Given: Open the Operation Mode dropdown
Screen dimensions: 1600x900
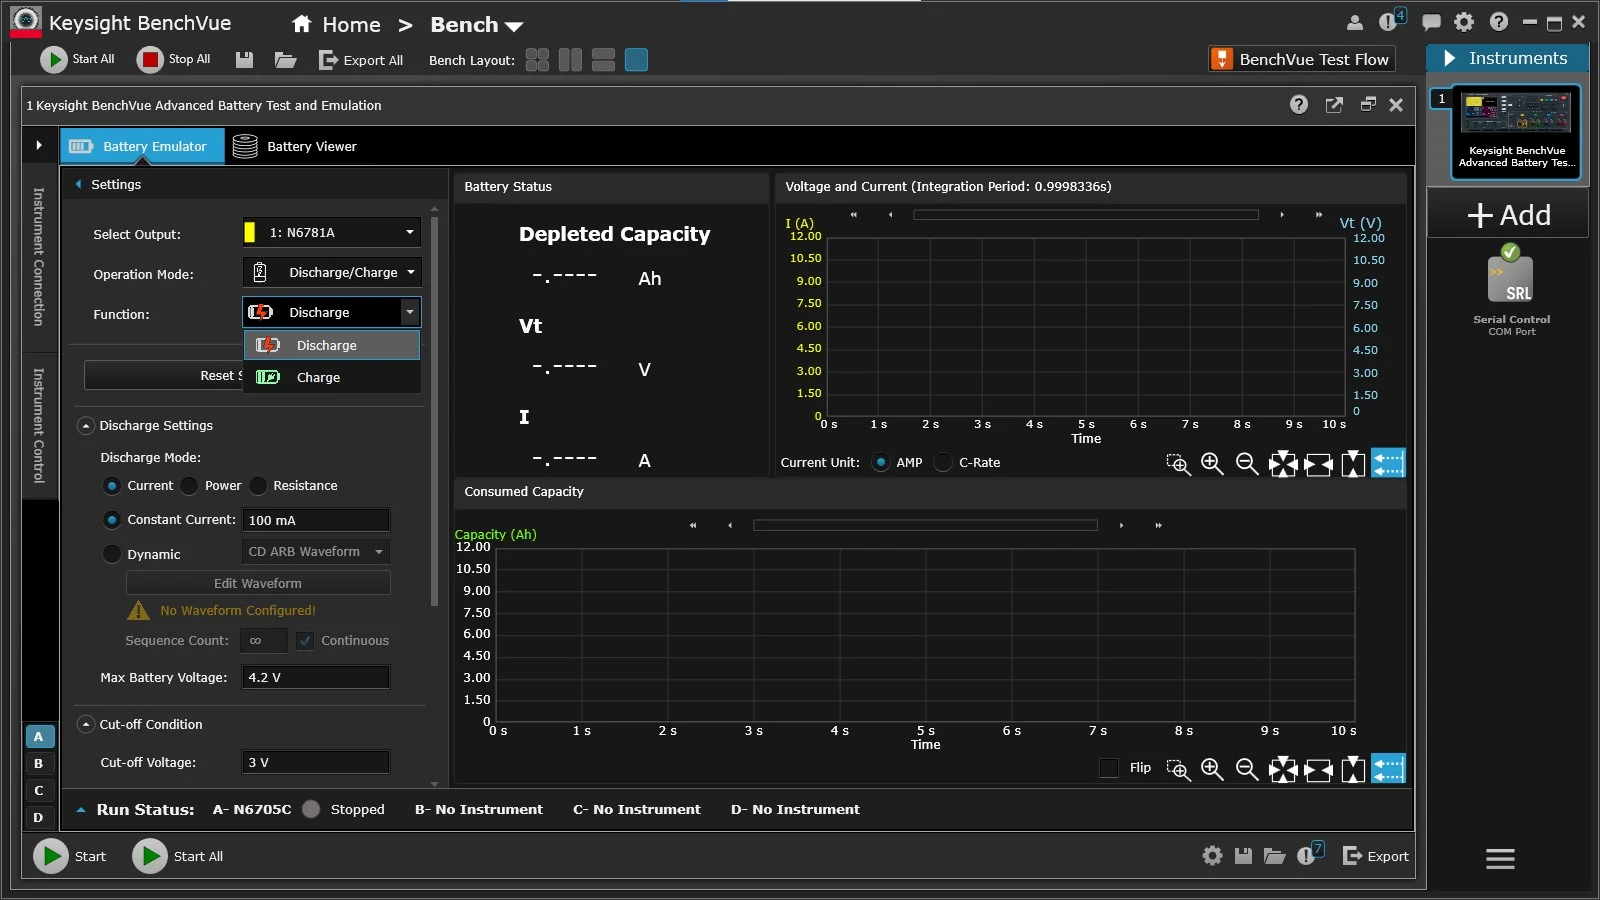Looking at the screenshot, I should 332,272.
